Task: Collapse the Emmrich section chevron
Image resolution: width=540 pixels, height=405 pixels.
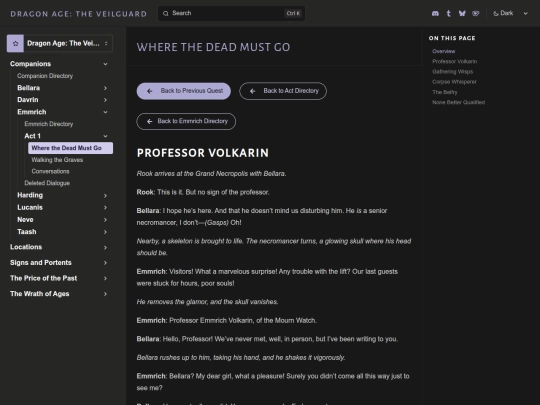Action: tap(105, 112)
